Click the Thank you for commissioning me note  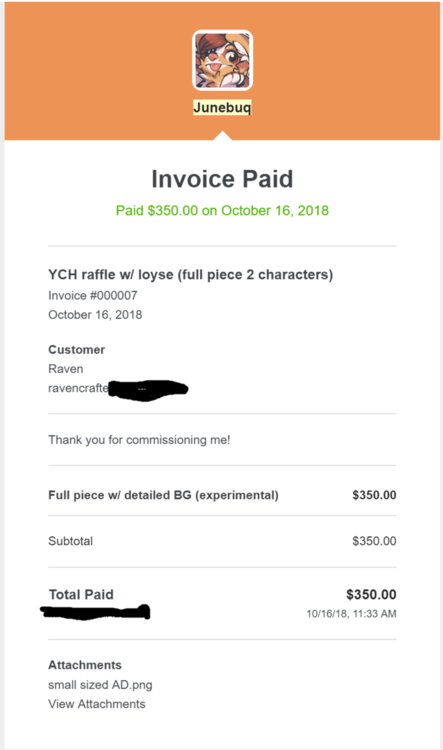[139, 440]
